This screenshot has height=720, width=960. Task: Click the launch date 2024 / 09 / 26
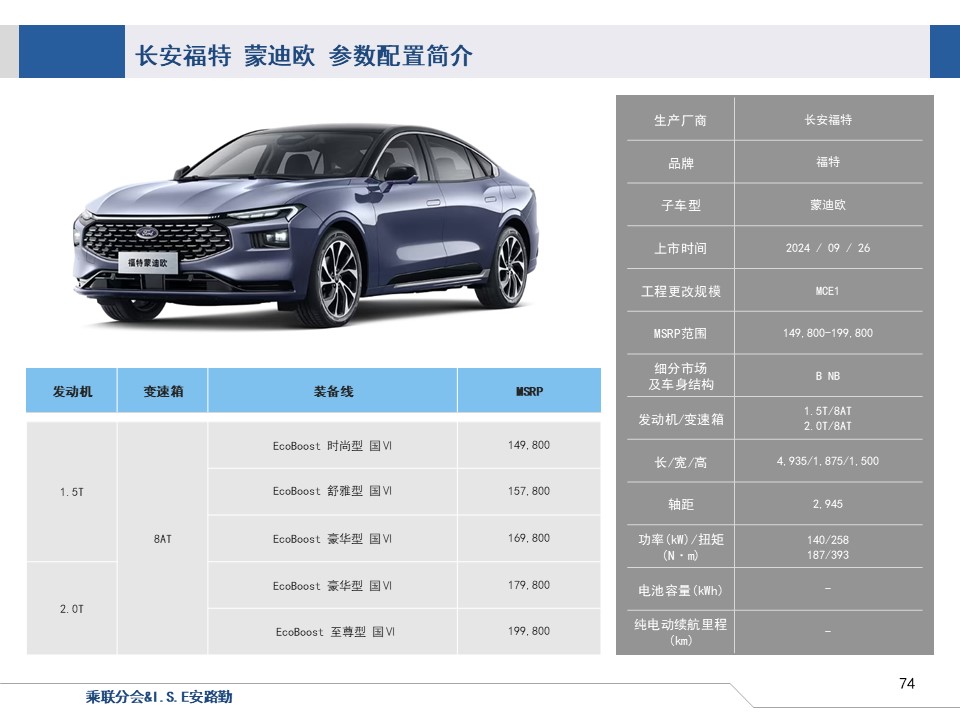828,248
